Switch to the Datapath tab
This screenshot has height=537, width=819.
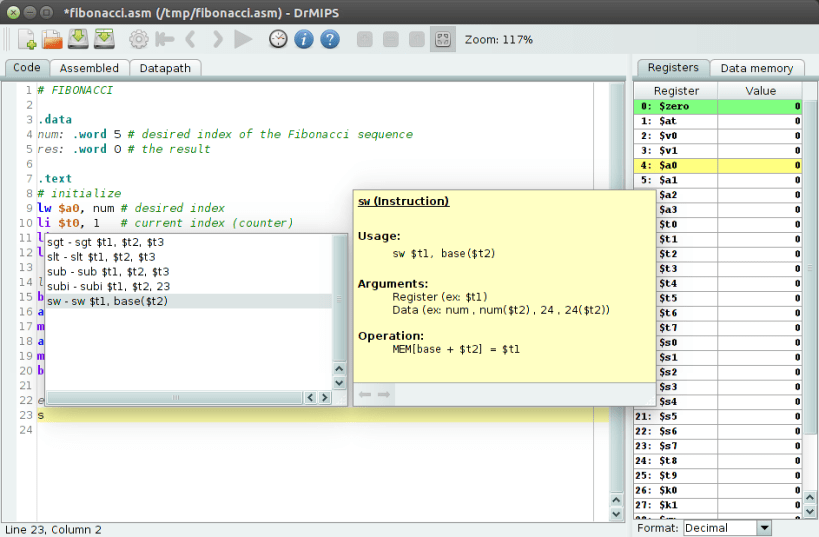tap(166, 68)
